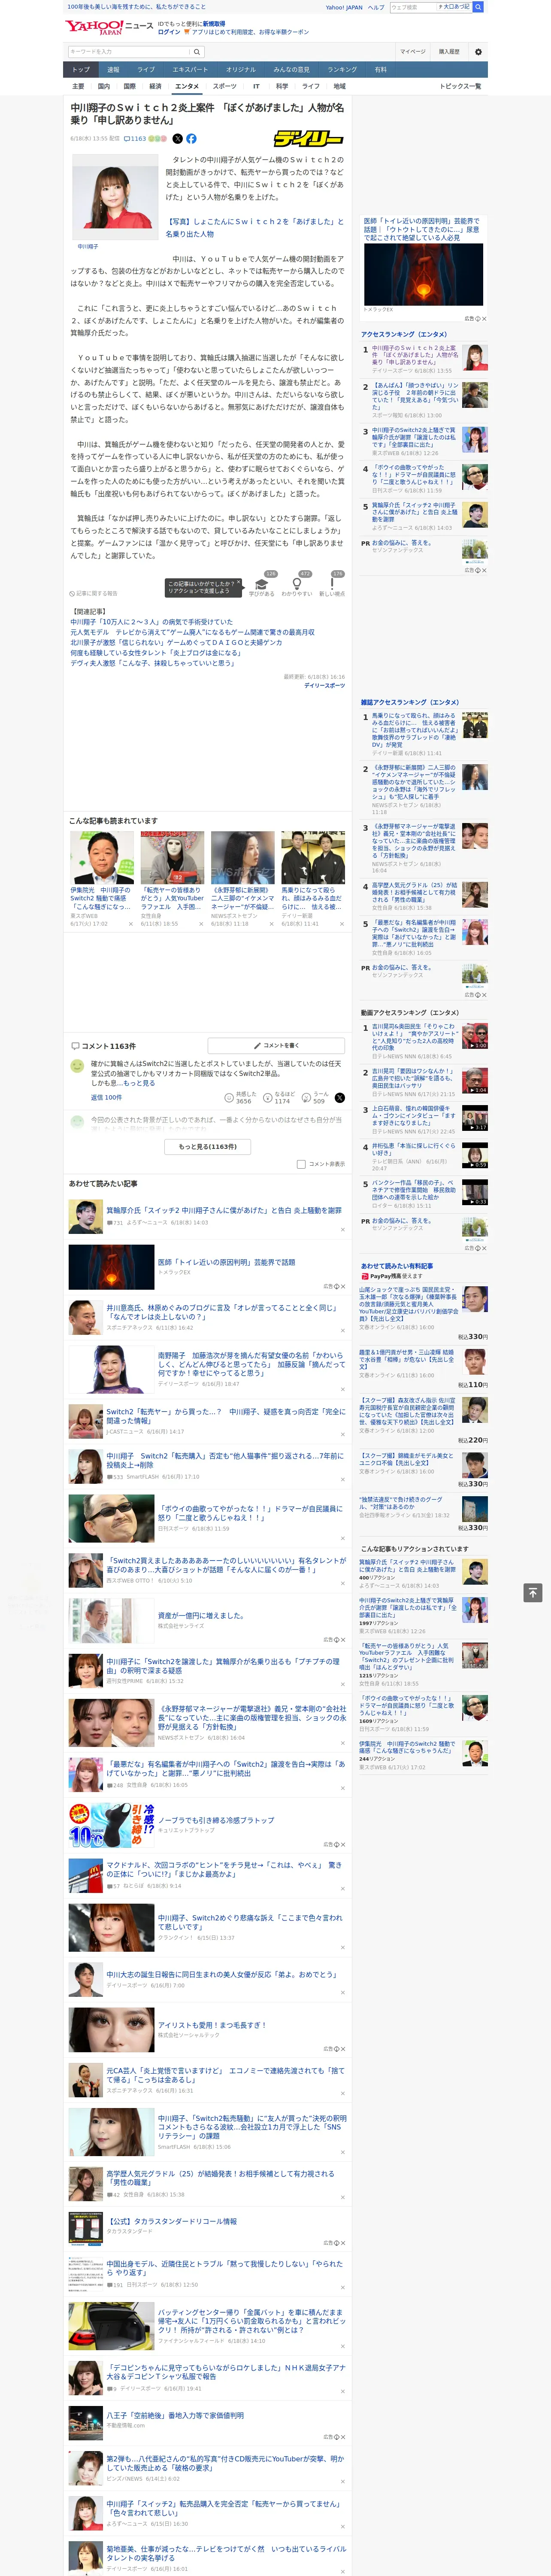Viewport: 551px width, 2576px height.
Task: Dismiss the 伊集院光 recommended article card
Action: (130, 924)
